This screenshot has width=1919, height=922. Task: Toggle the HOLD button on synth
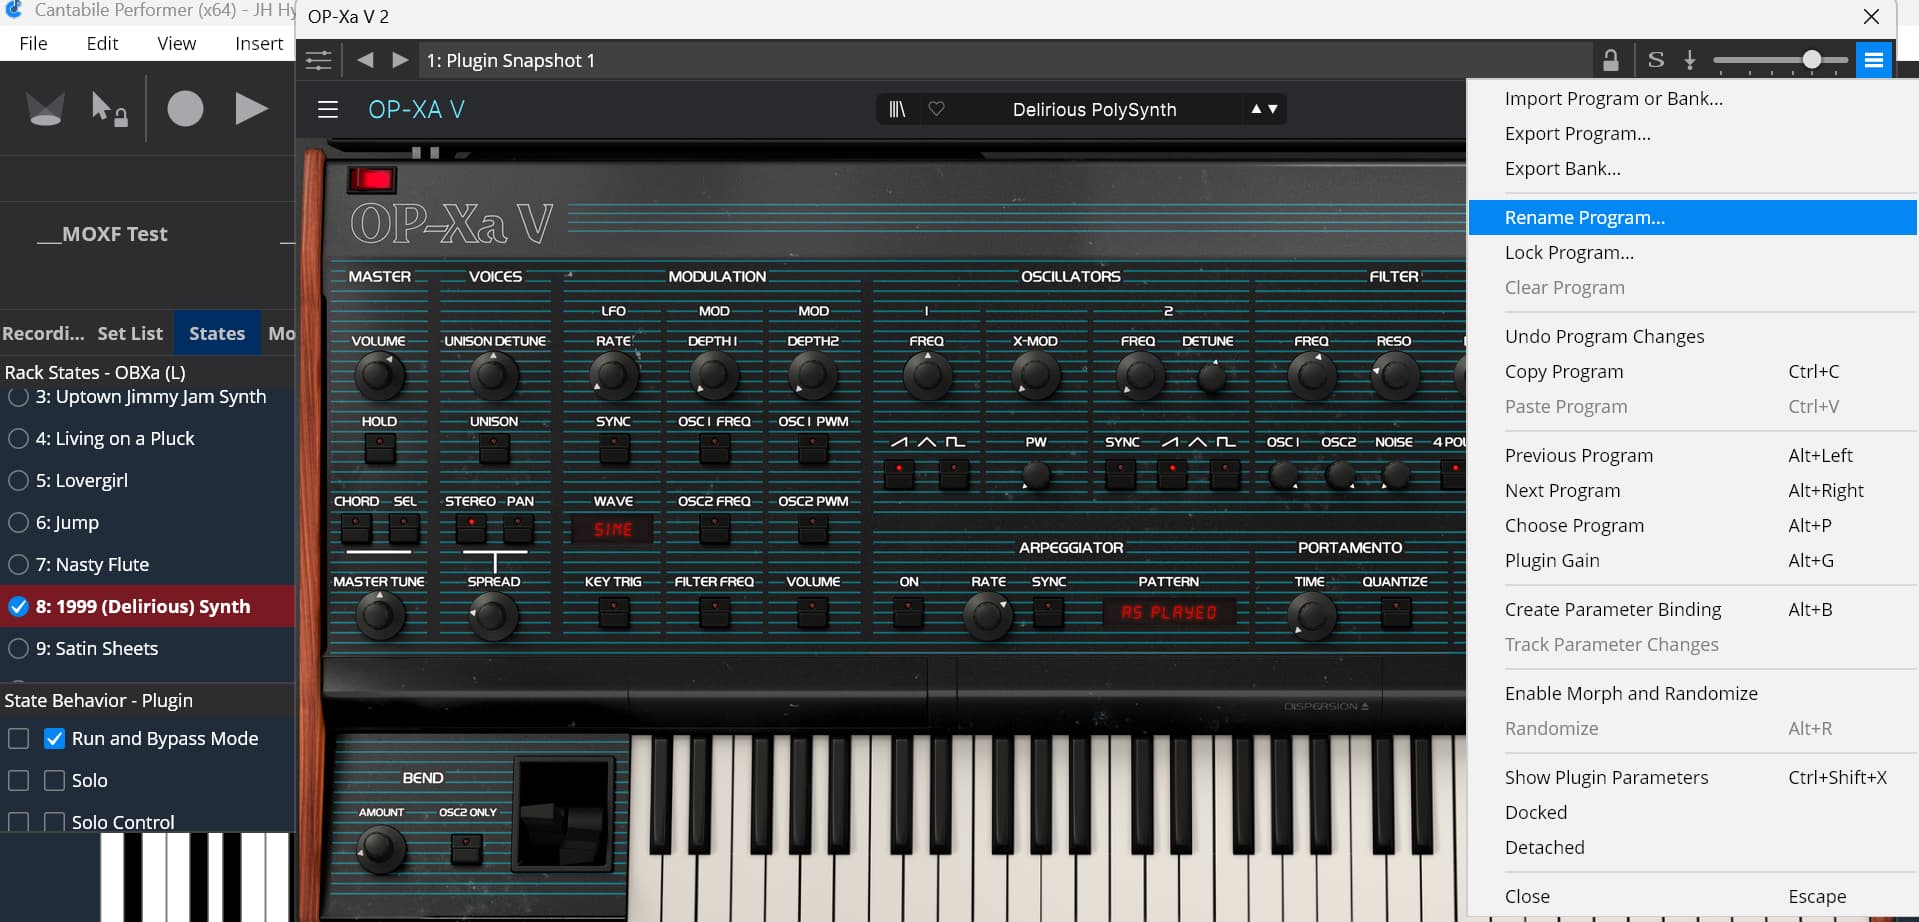point(379,449)
